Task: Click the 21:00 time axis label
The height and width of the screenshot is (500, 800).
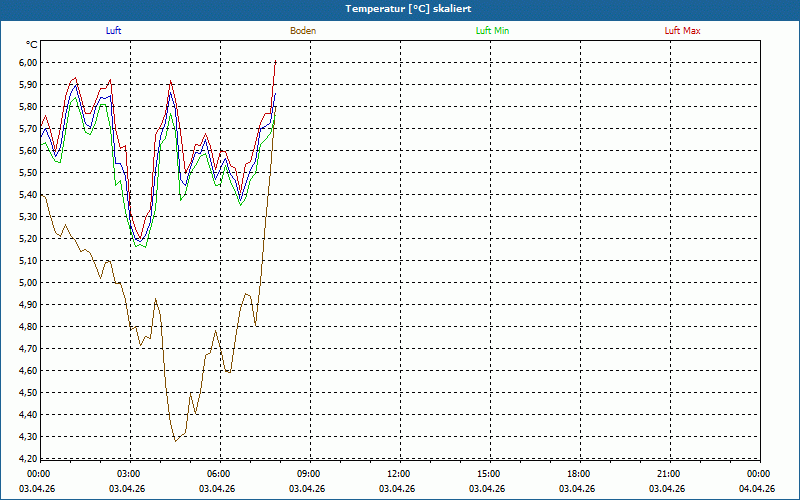Action: click(669, 474)
